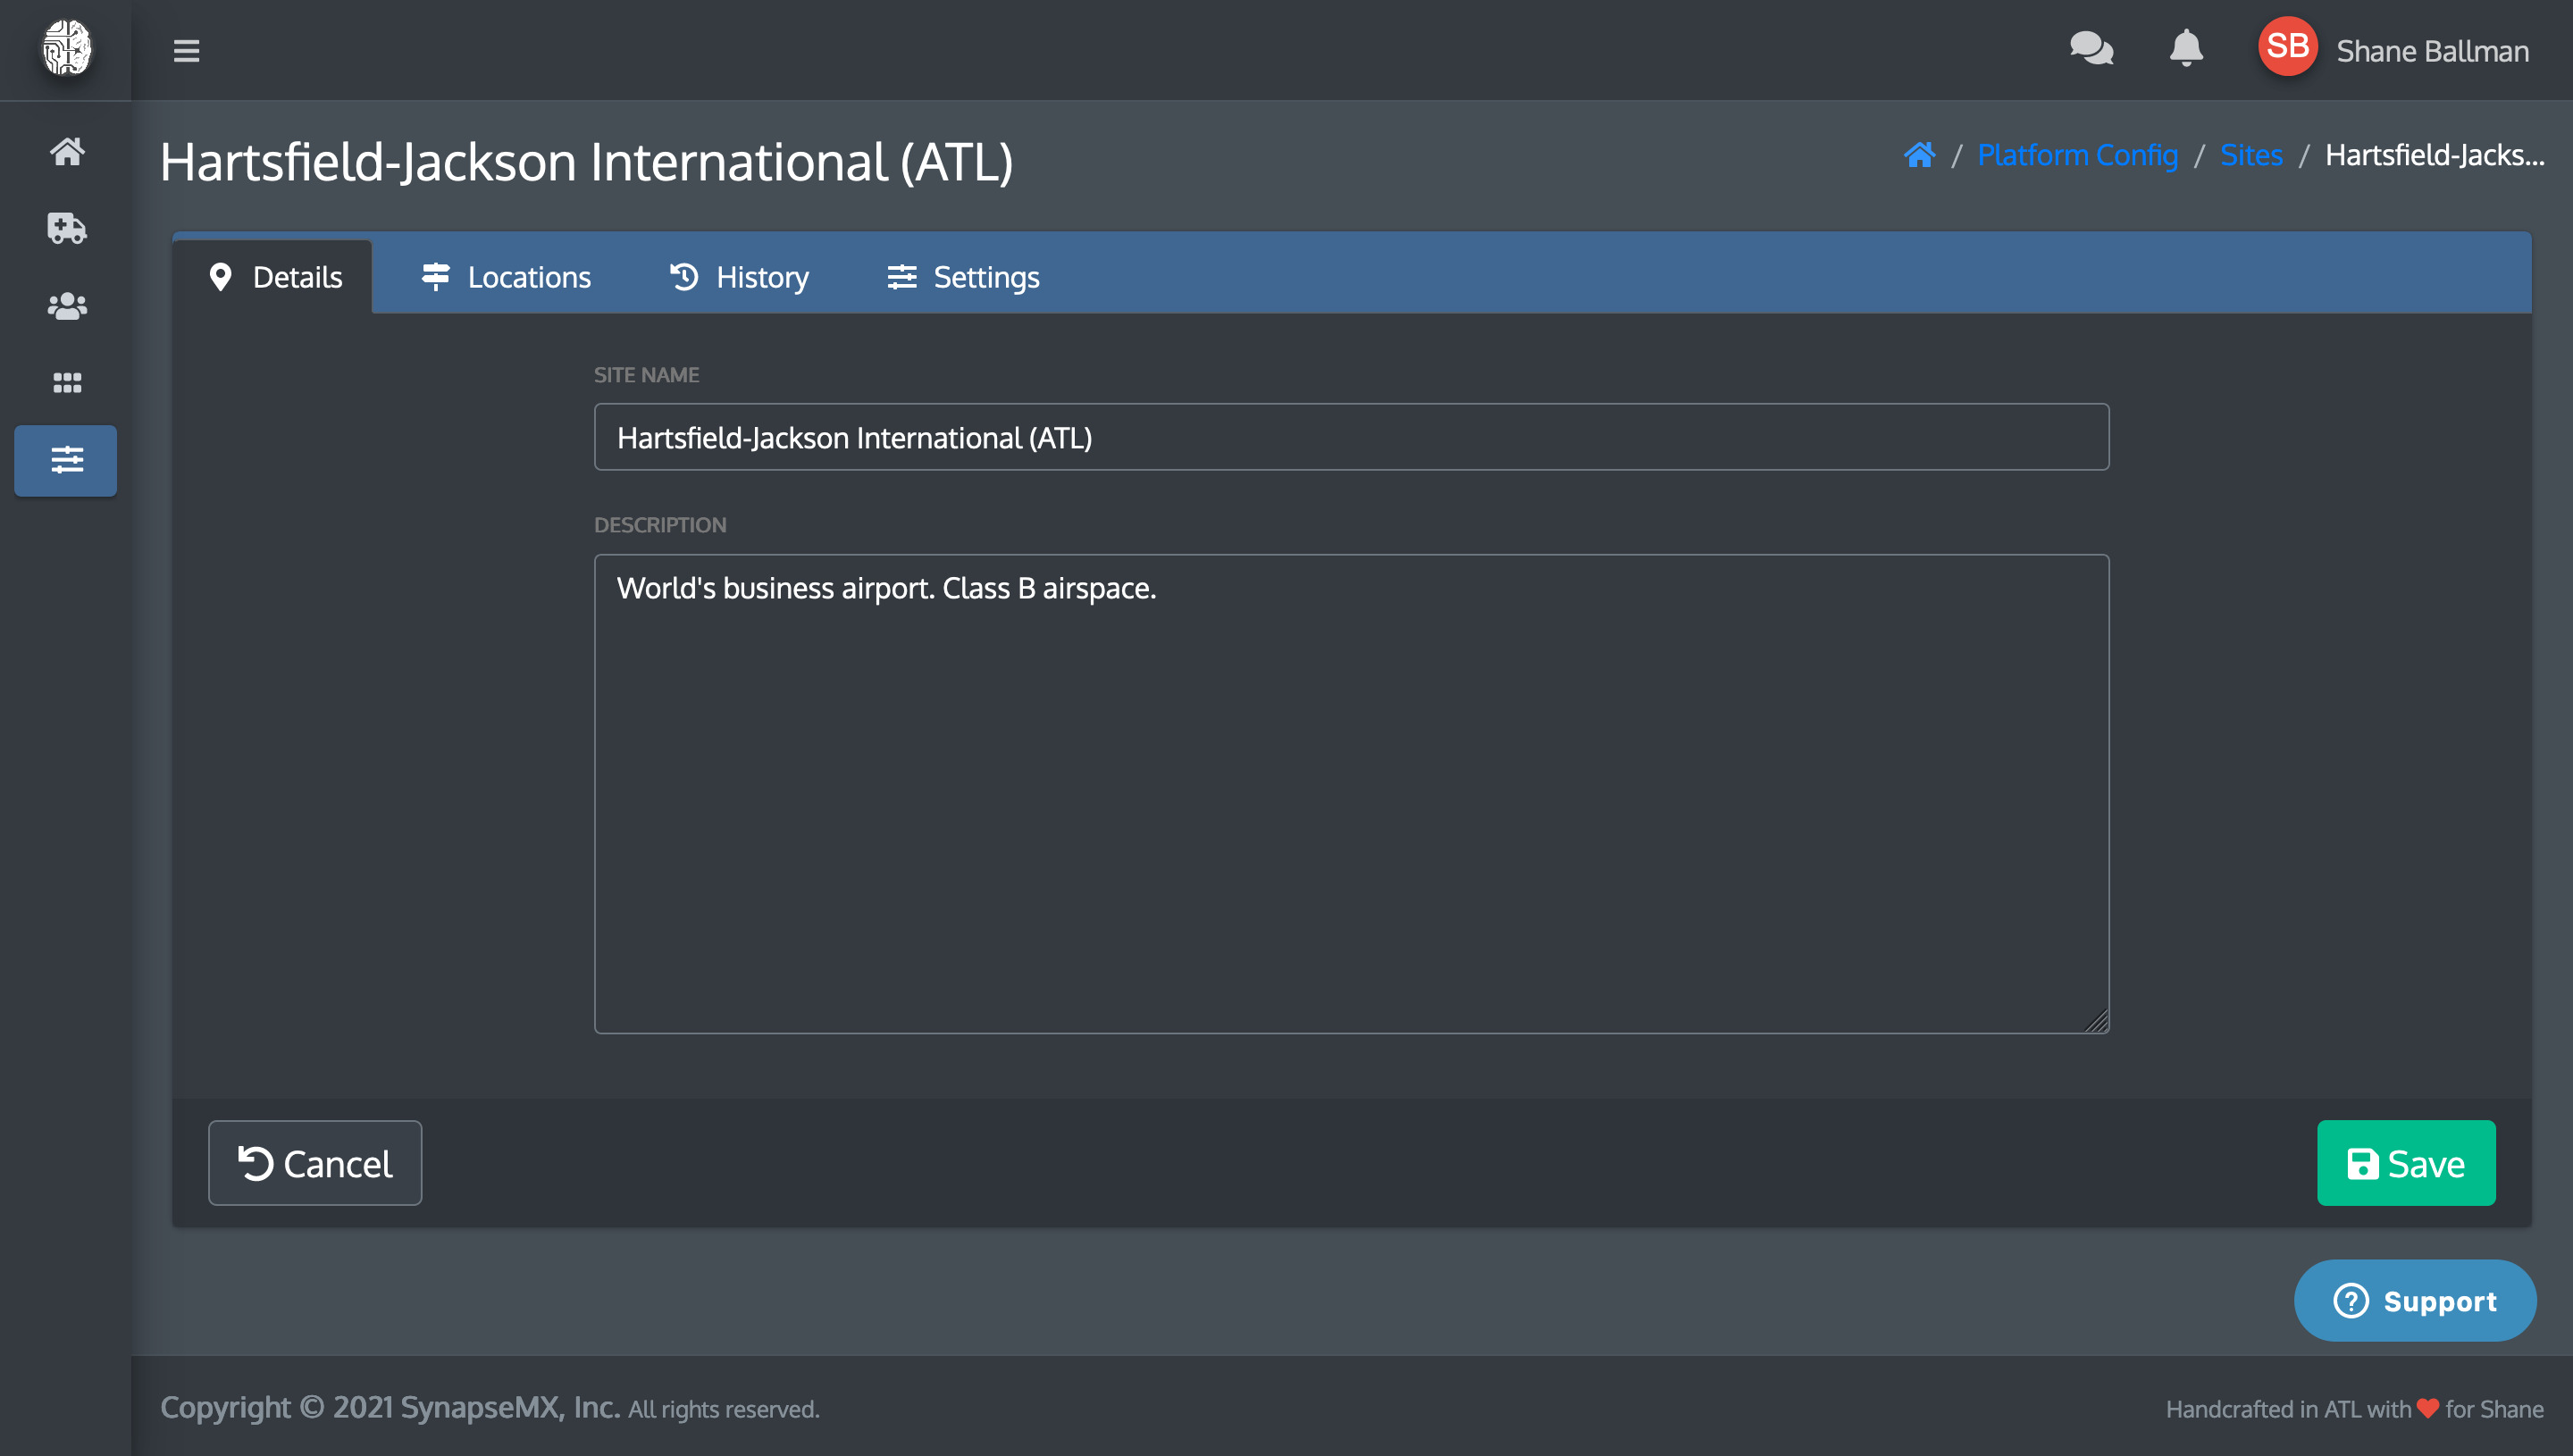Click the Handcrafted in ATL footer text
The width and height of the screenshot is (2573, 1456).
(2354, 1408)
